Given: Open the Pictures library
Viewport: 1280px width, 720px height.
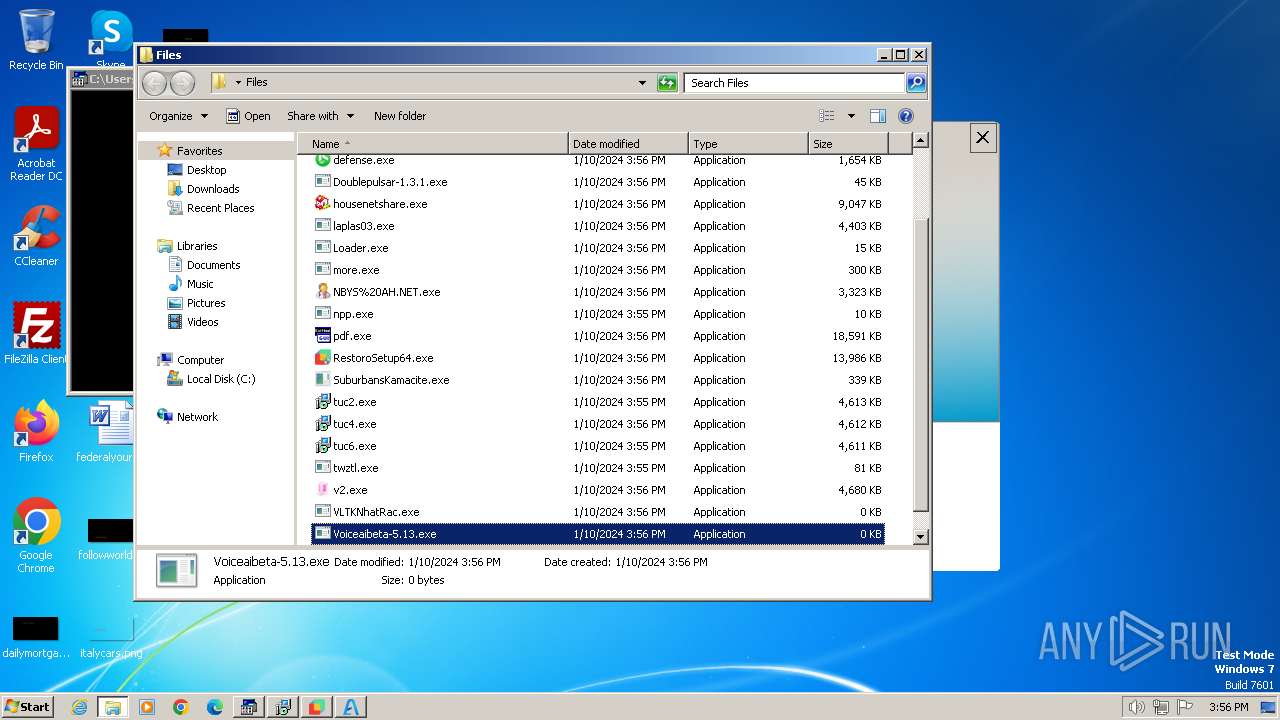Looking at the screenshot, I should 205,303.
